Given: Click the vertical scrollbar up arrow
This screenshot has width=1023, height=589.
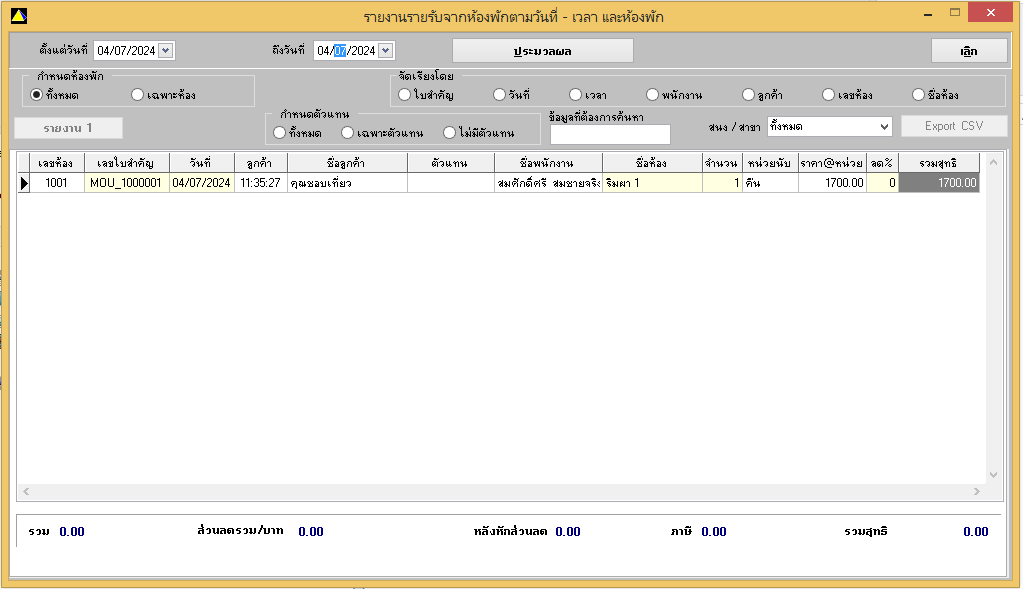Looking at the screenshot, I should click(993, 162).
